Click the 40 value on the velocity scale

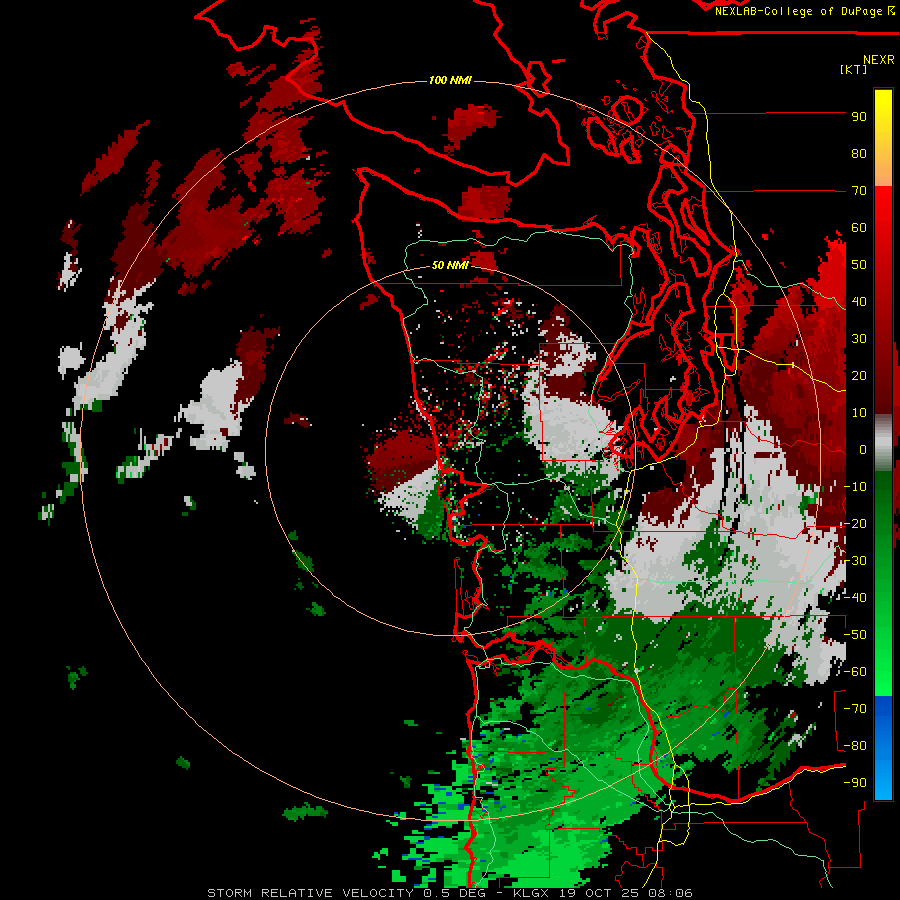pyautogui.click(x=859, y=301)
